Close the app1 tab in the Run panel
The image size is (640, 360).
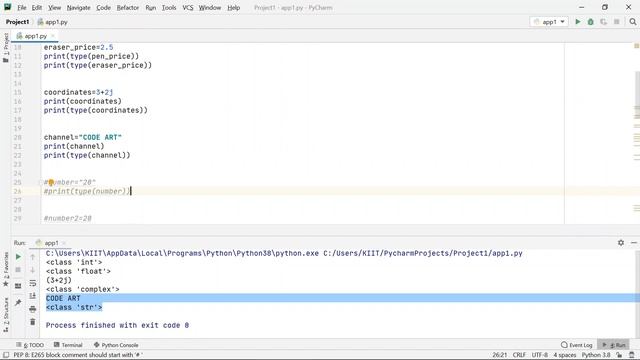click(64, 243)
